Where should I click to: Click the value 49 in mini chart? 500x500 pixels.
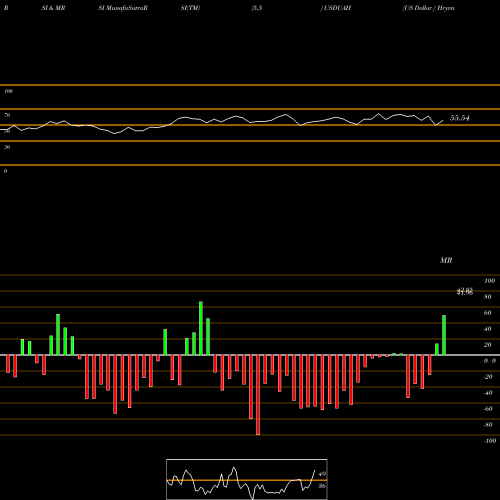[322, 474]
